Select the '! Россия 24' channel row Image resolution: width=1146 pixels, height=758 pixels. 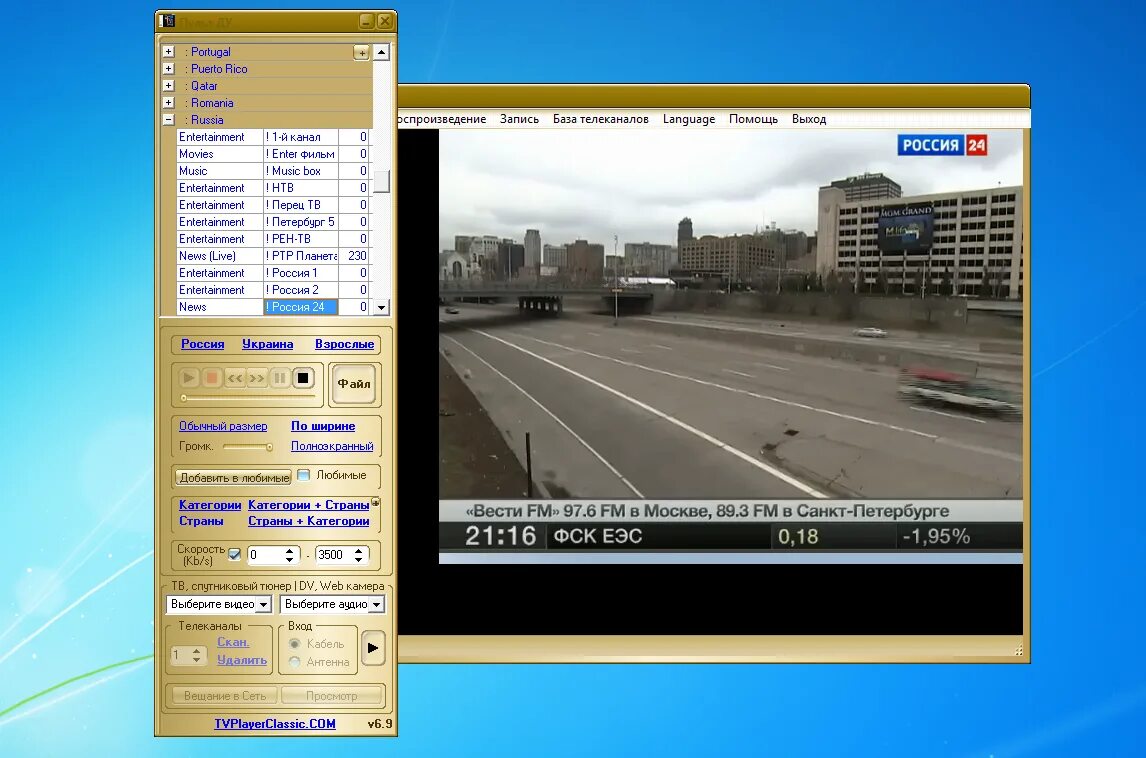point(273,307)
